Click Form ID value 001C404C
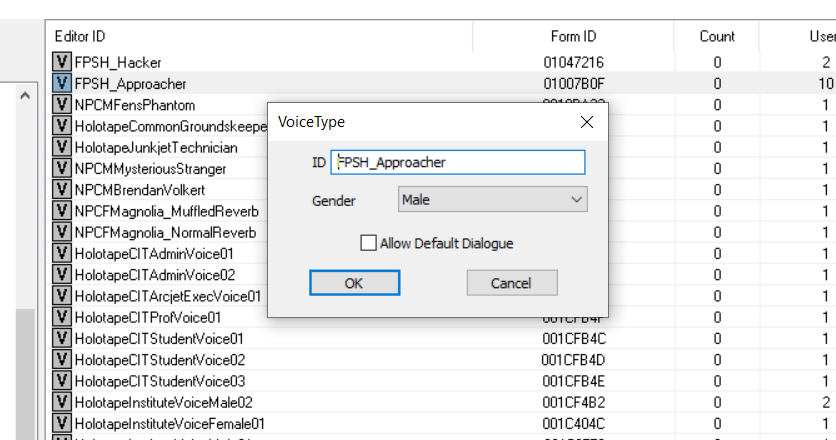The image size is (836, 440). point(573,424)
